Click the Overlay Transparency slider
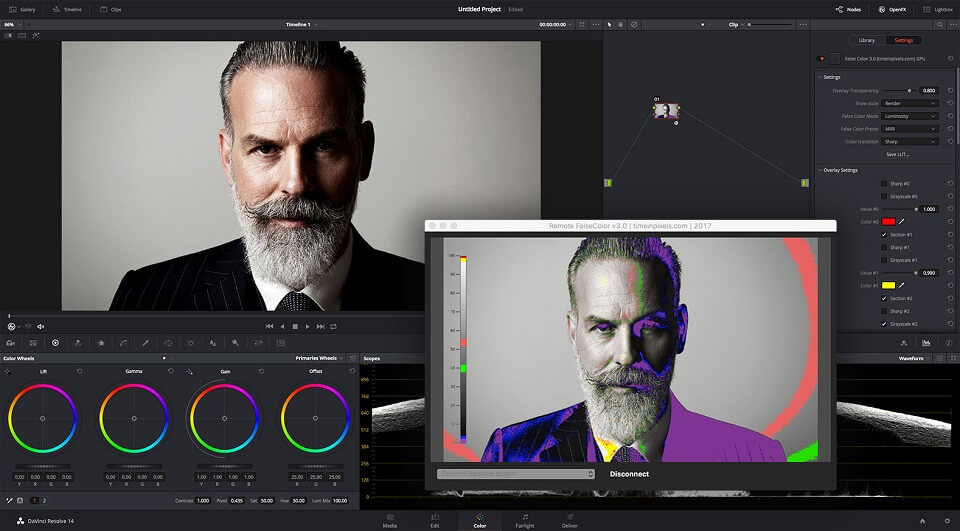This screenshot has height=531, width=960. click(898, 91)
